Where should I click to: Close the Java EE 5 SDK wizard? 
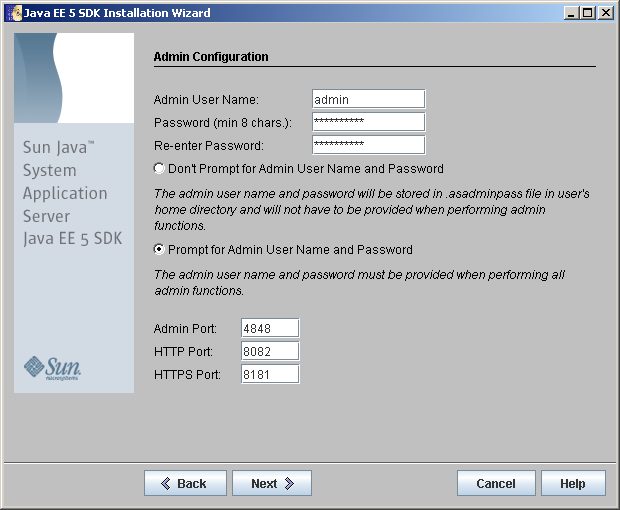point(606,13)
